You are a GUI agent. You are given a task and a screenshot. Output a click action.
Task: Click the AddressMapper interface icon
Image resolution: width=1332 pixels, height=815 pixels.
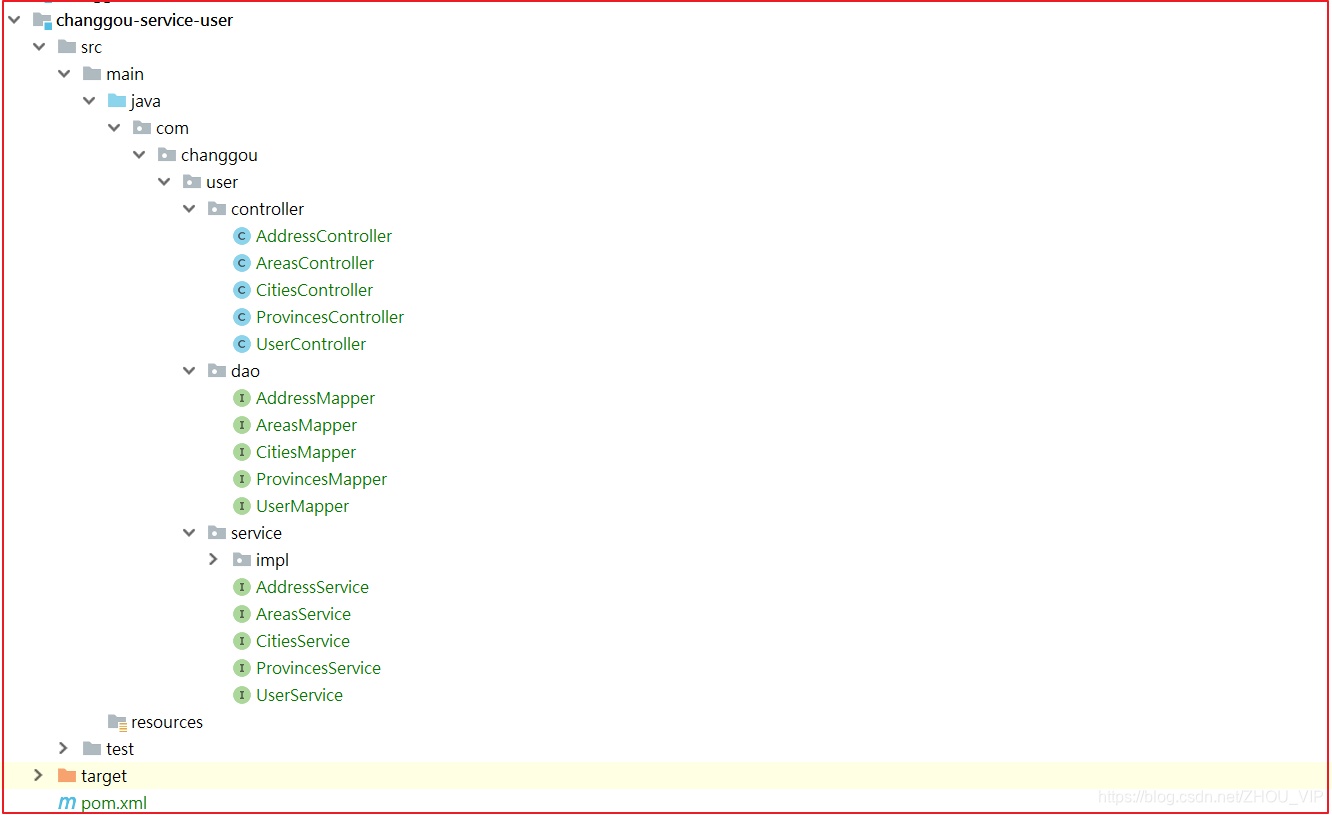(x=241, y=398)
